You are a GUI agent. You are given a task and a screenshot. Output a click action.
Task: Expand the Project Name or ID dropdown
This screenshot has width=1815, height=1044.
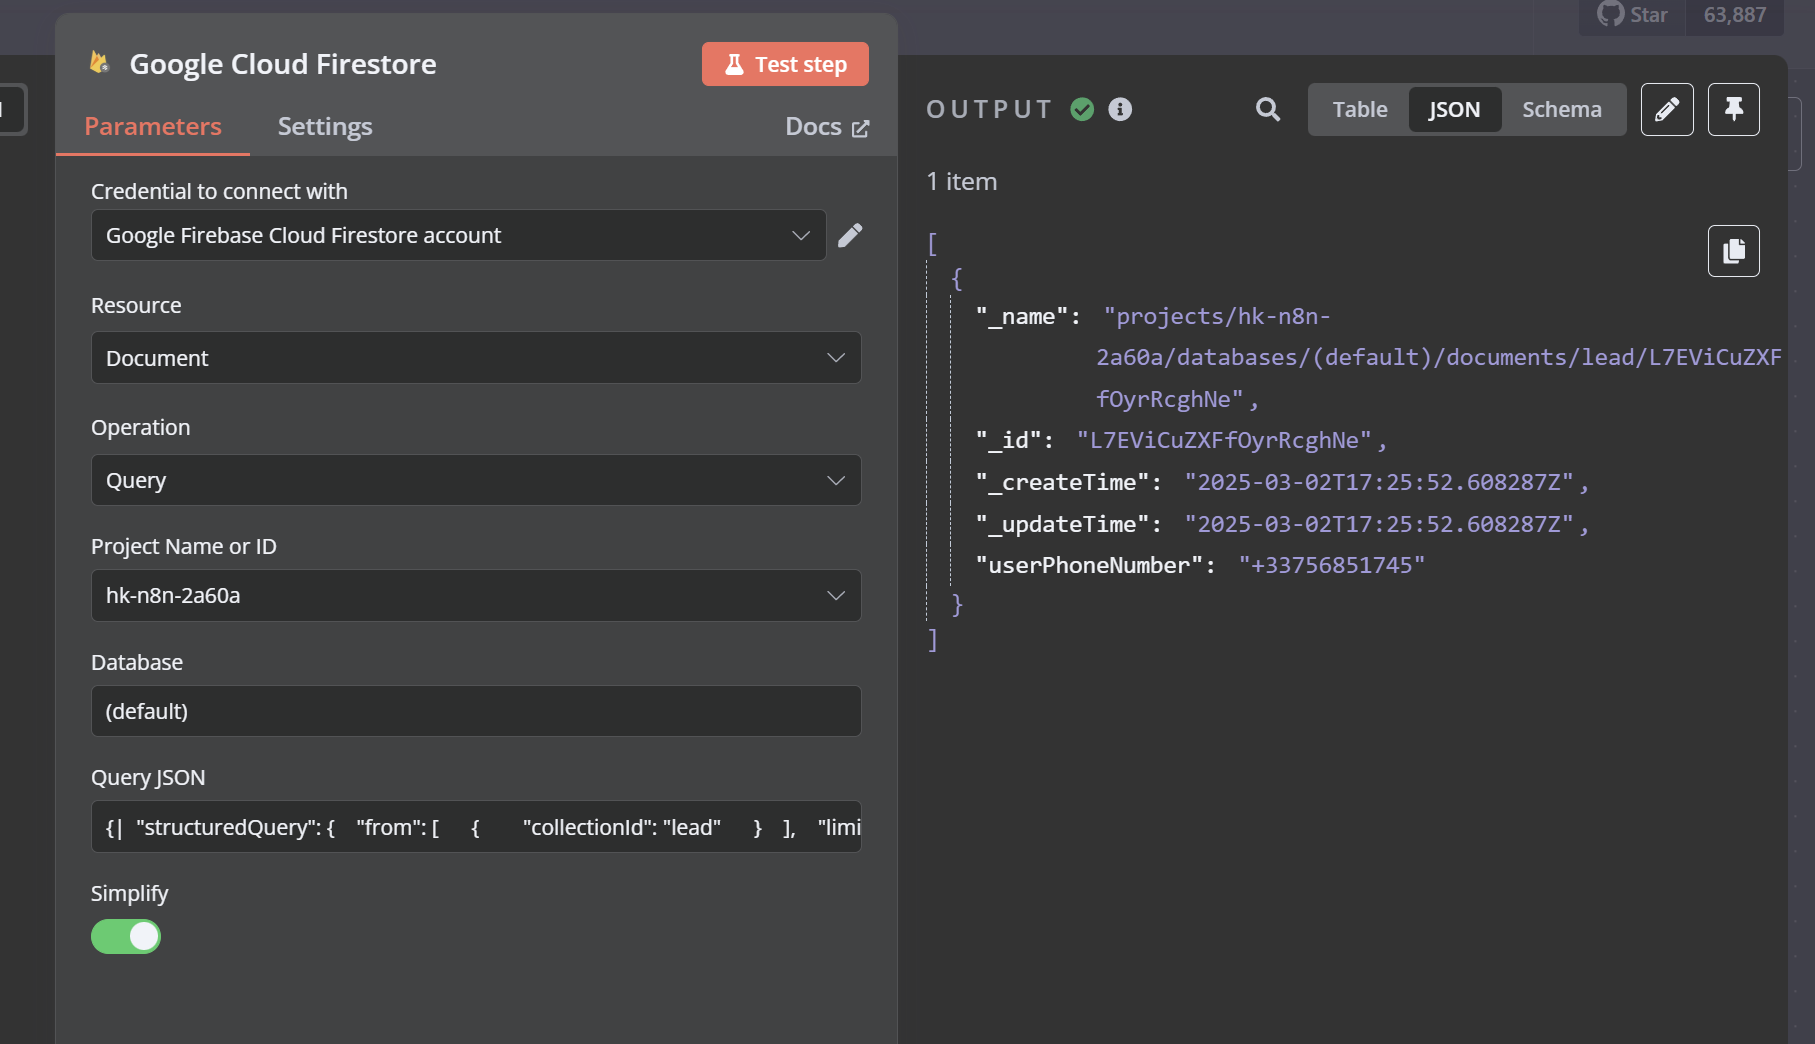pos(476,595)
